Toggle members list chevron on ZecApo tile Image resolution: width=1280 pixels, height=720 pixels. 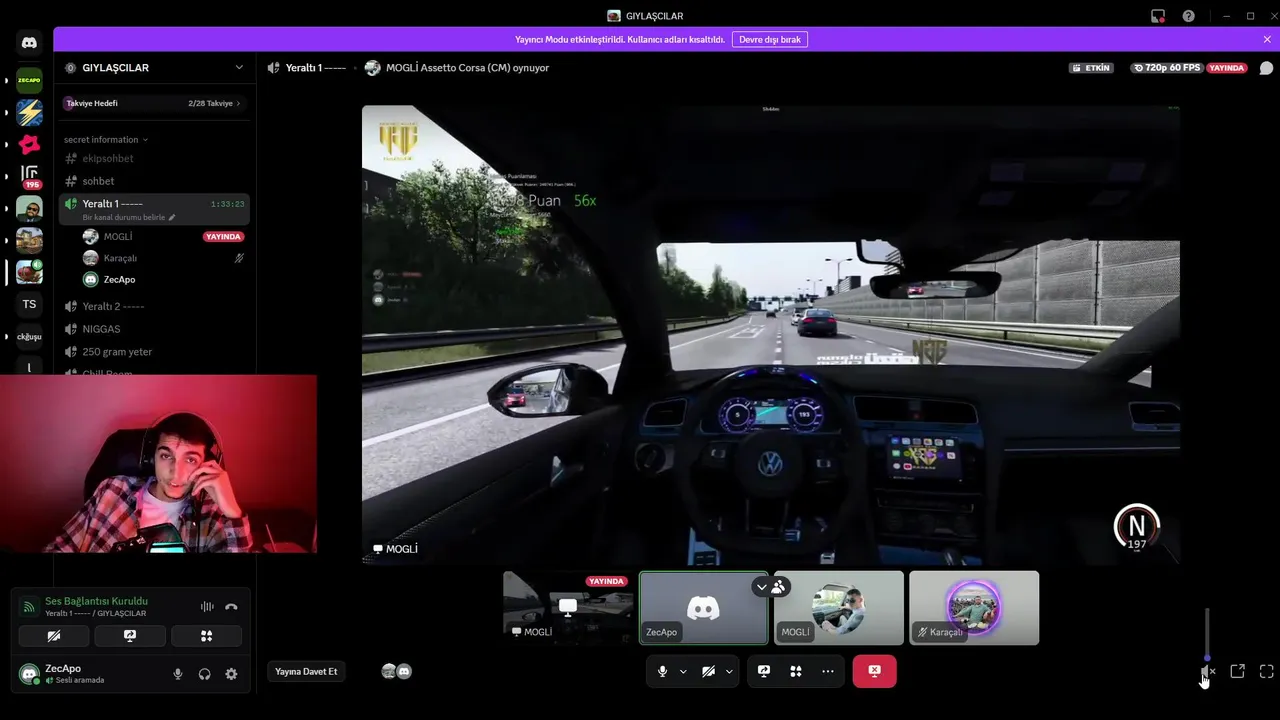[761, 587]
